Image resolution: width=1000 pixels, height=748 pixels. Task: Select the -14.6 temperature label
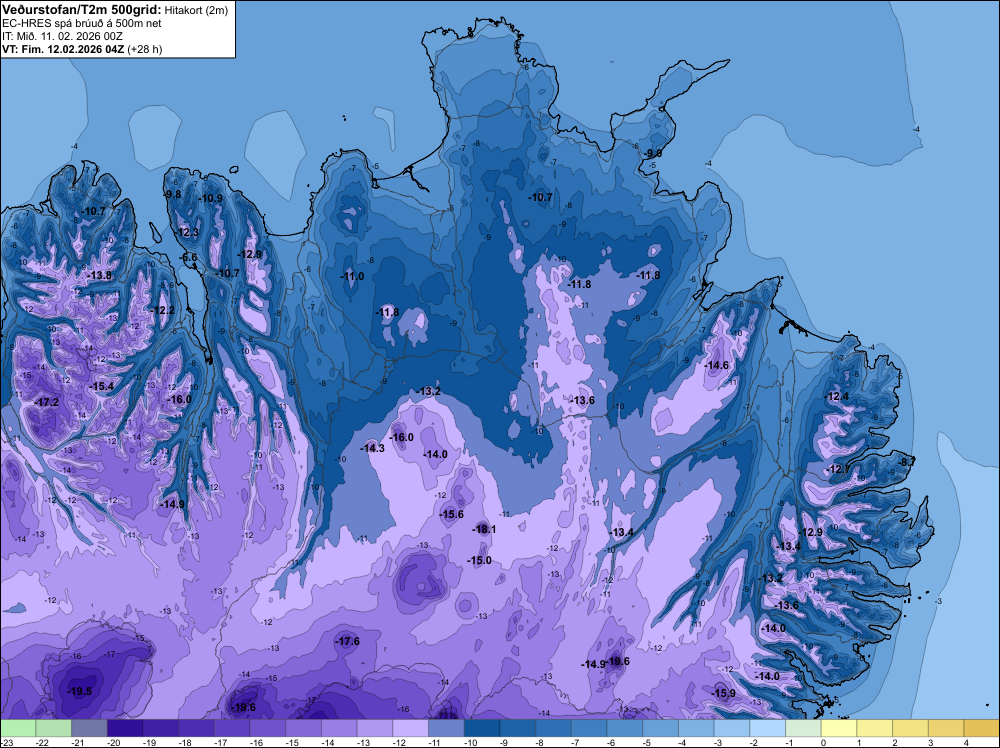(x=716, y=365)
